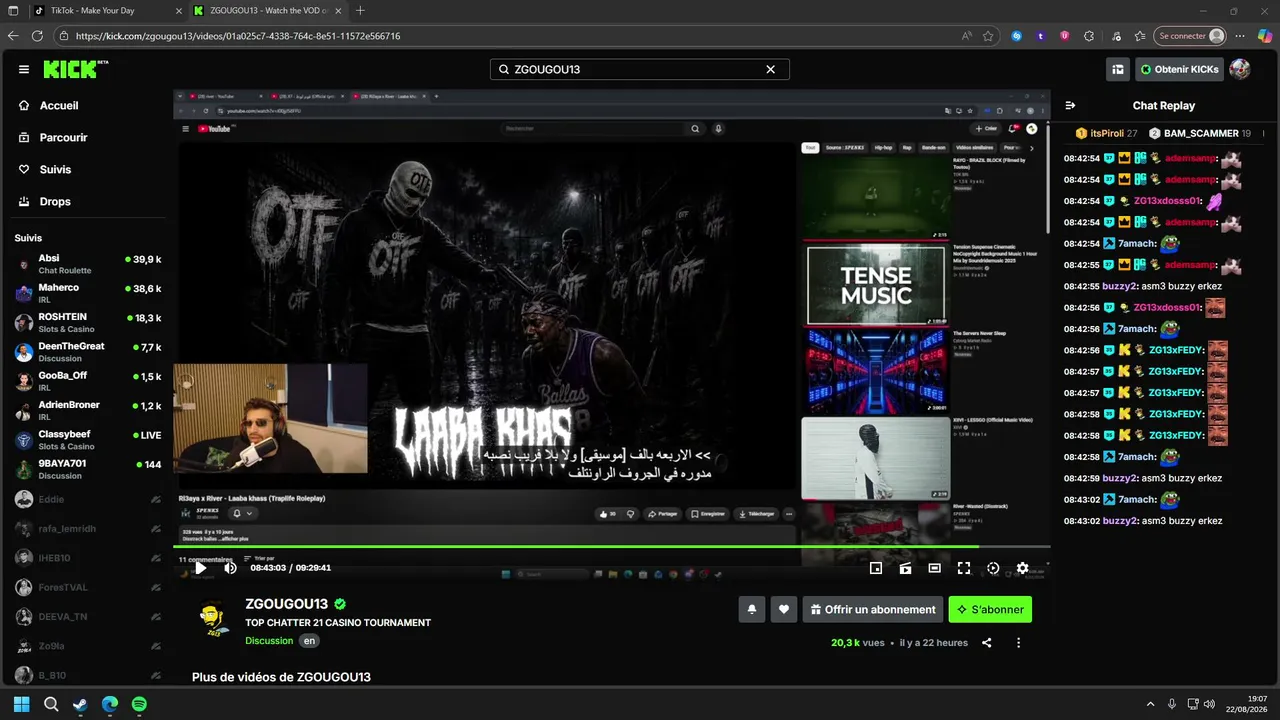This screenshot has height=720, width=1280.
Task: Open GooBa_Off's channel in the sidebar
Action: 87,381
